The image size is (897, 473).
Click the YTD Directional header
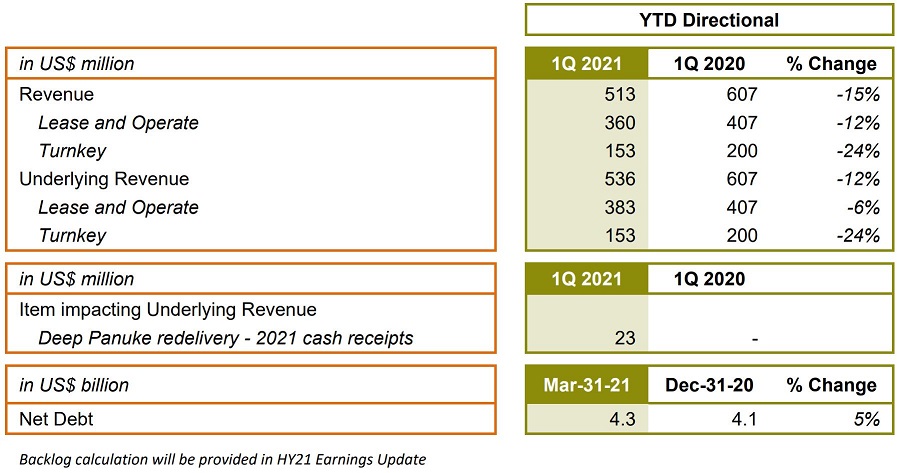(708, 19)
